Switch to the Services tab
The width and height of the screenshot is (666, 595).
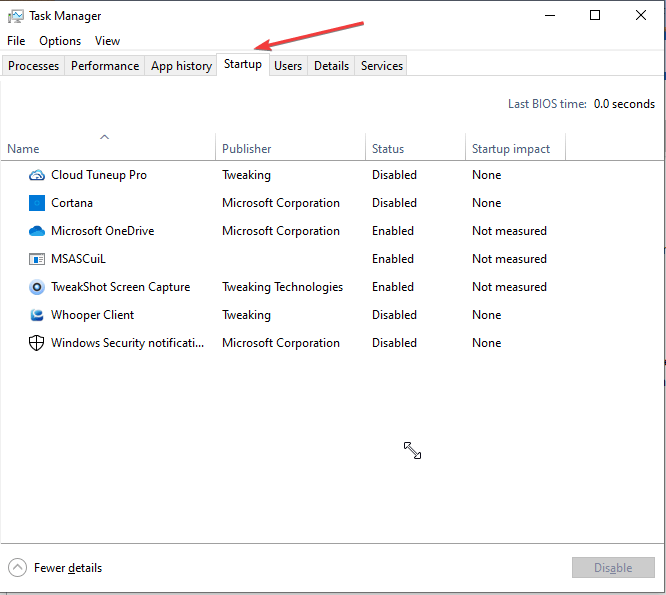(x=382, y=66)
